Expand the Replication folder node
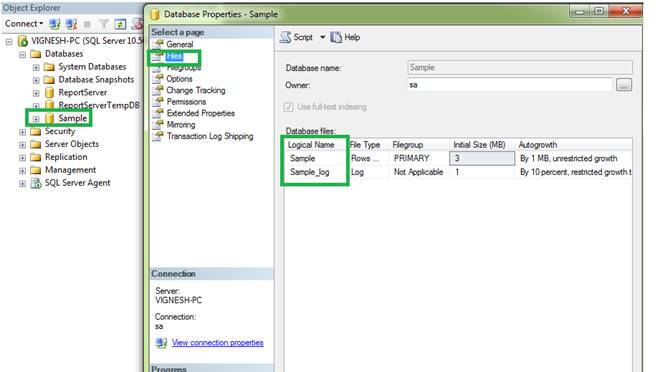Viewport: 660px width, 372px height. pos(22,158)
